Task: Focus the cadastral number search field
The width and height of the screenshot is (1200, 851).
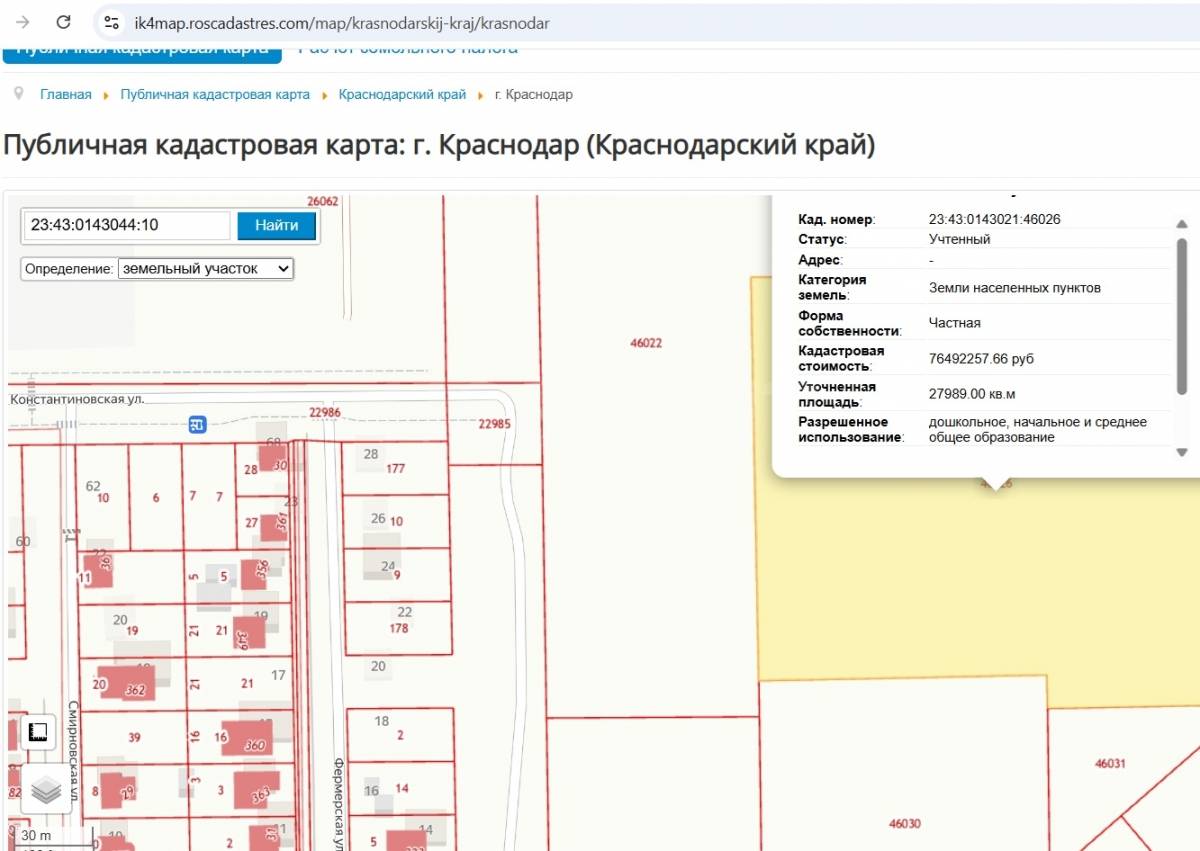Action: [x=127, y=226]
